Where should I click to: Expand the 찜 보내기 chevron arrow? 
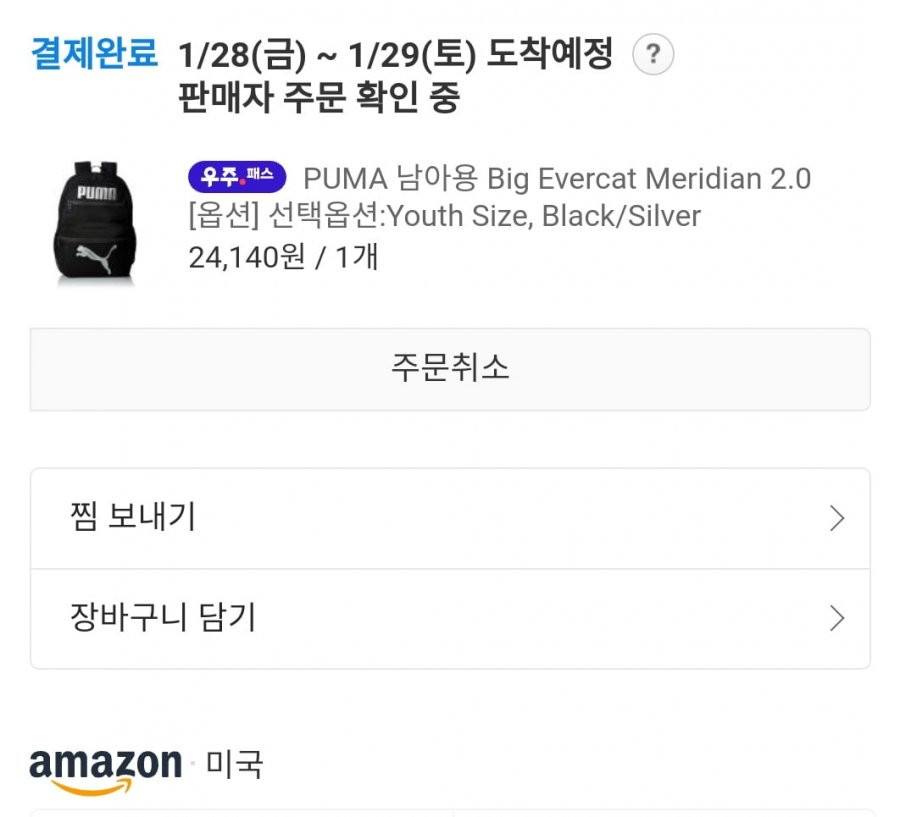837,518
